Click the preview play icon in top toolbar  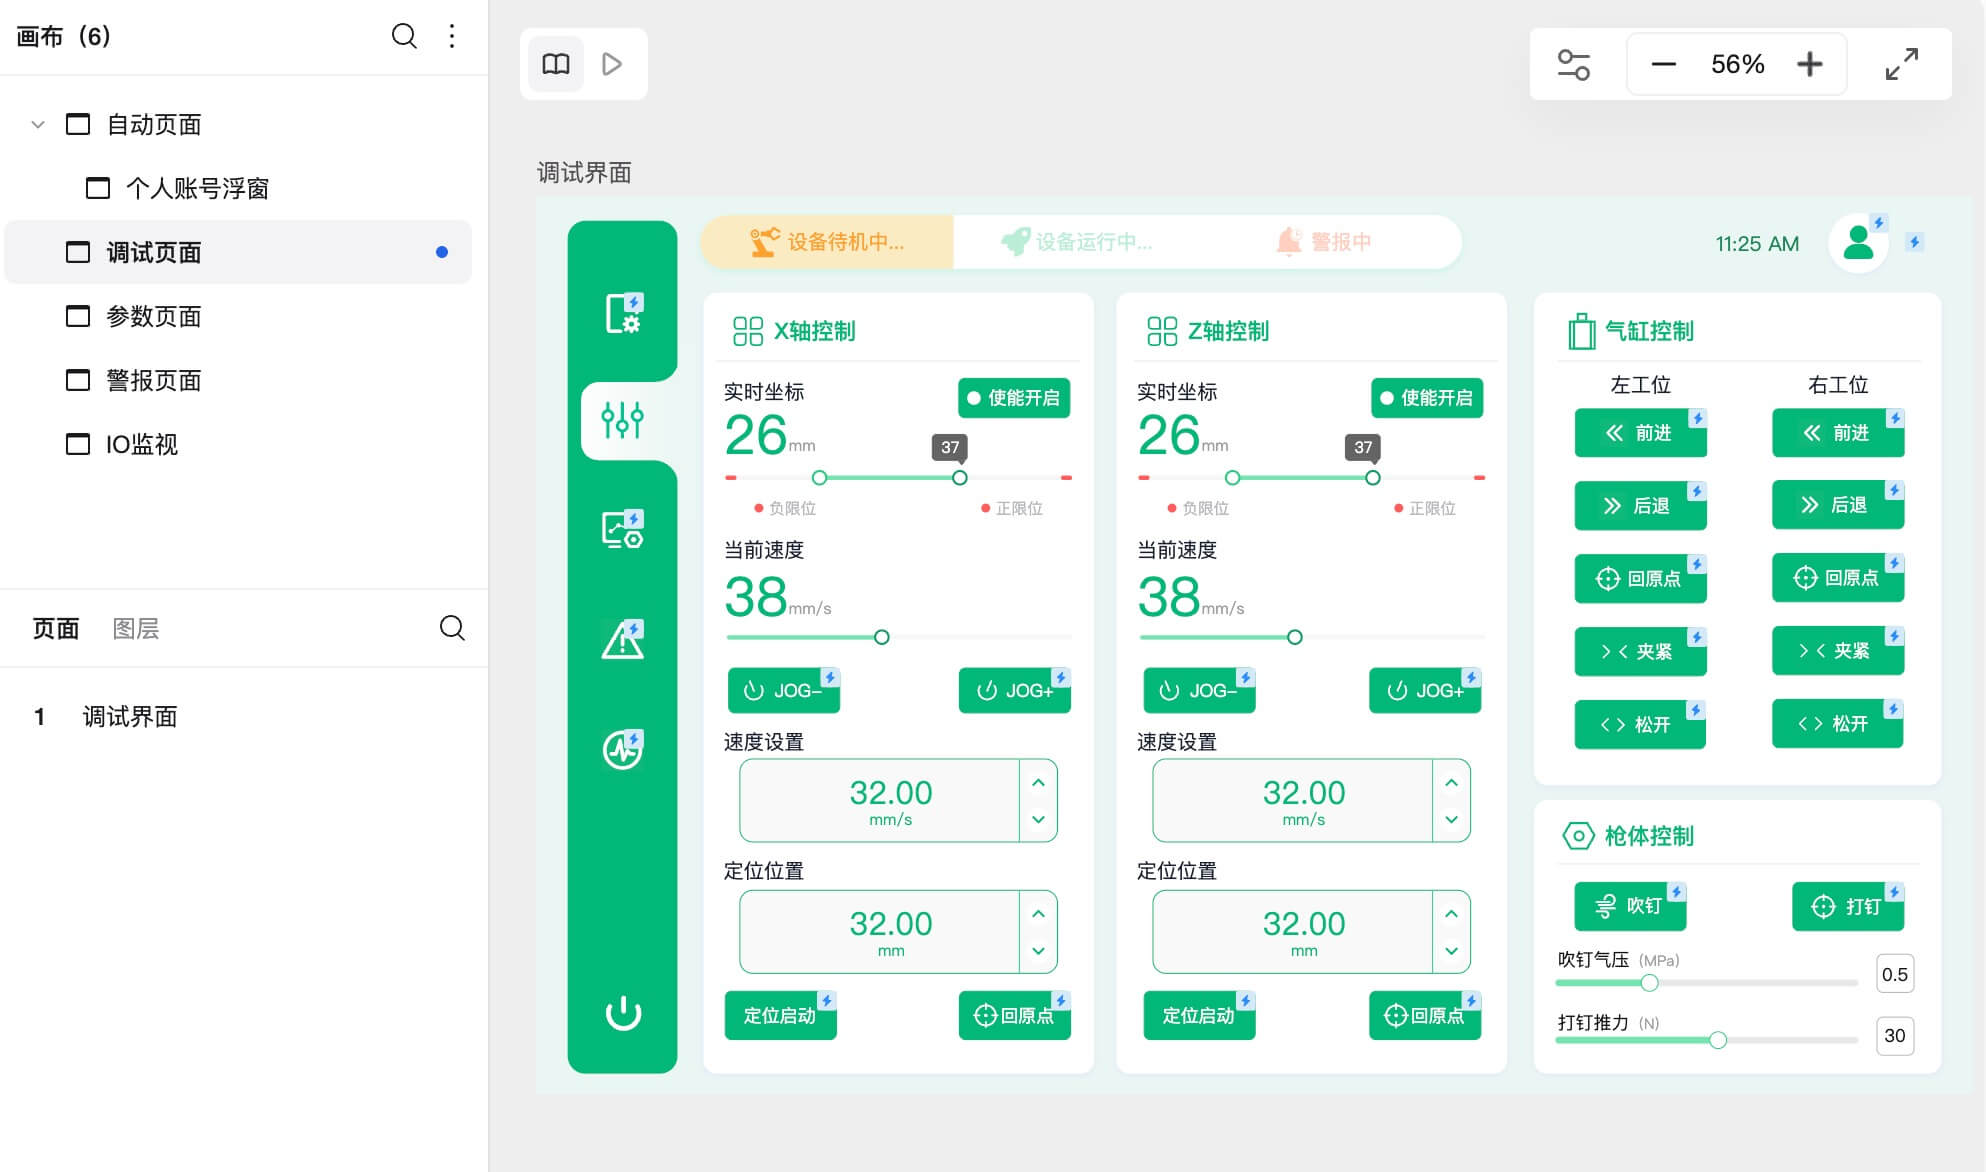click(612, 63)
